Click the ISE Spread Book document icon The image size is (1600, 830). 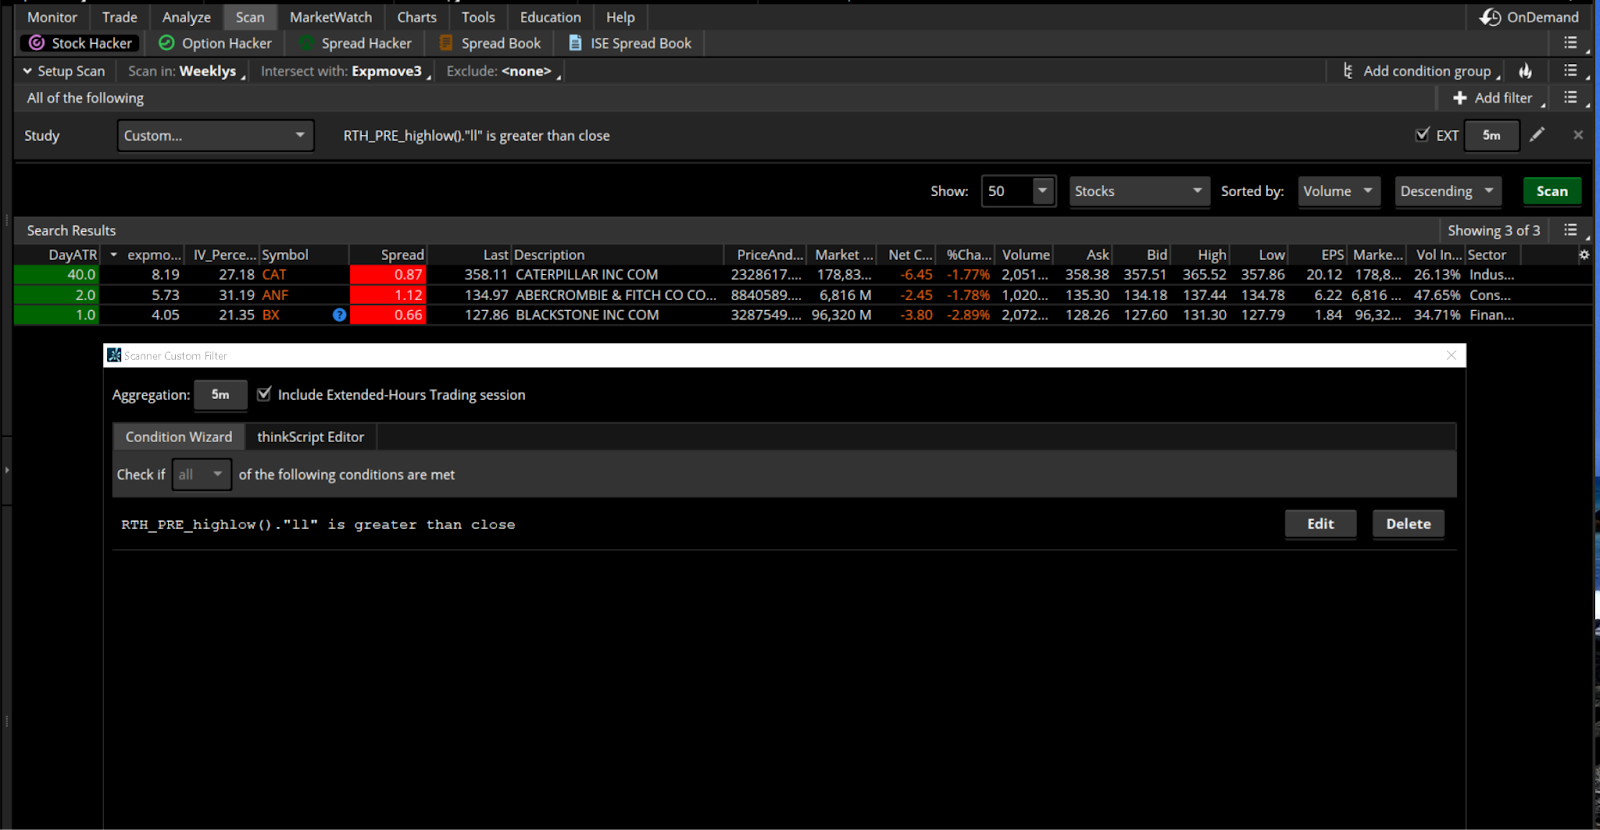tap(575, 43)
